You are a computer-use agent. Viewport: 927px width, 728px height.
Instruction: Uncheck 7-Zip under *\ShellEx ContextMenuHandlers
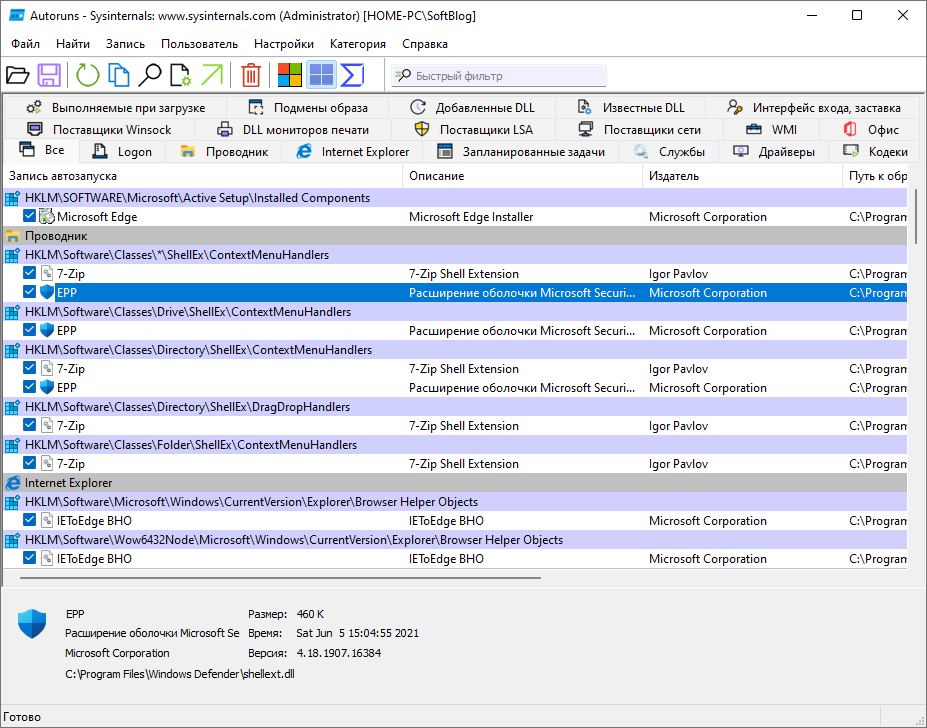coord(30,273)
